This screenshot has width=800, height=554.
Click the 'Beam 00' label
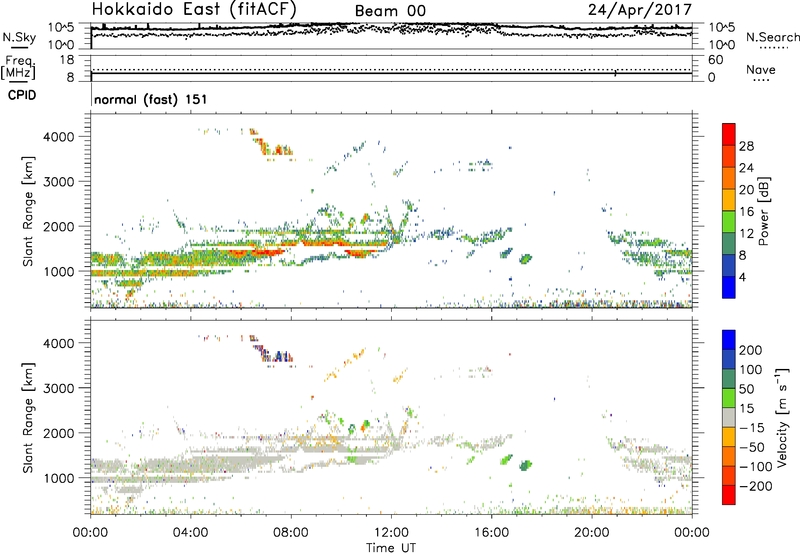[390, 11]
